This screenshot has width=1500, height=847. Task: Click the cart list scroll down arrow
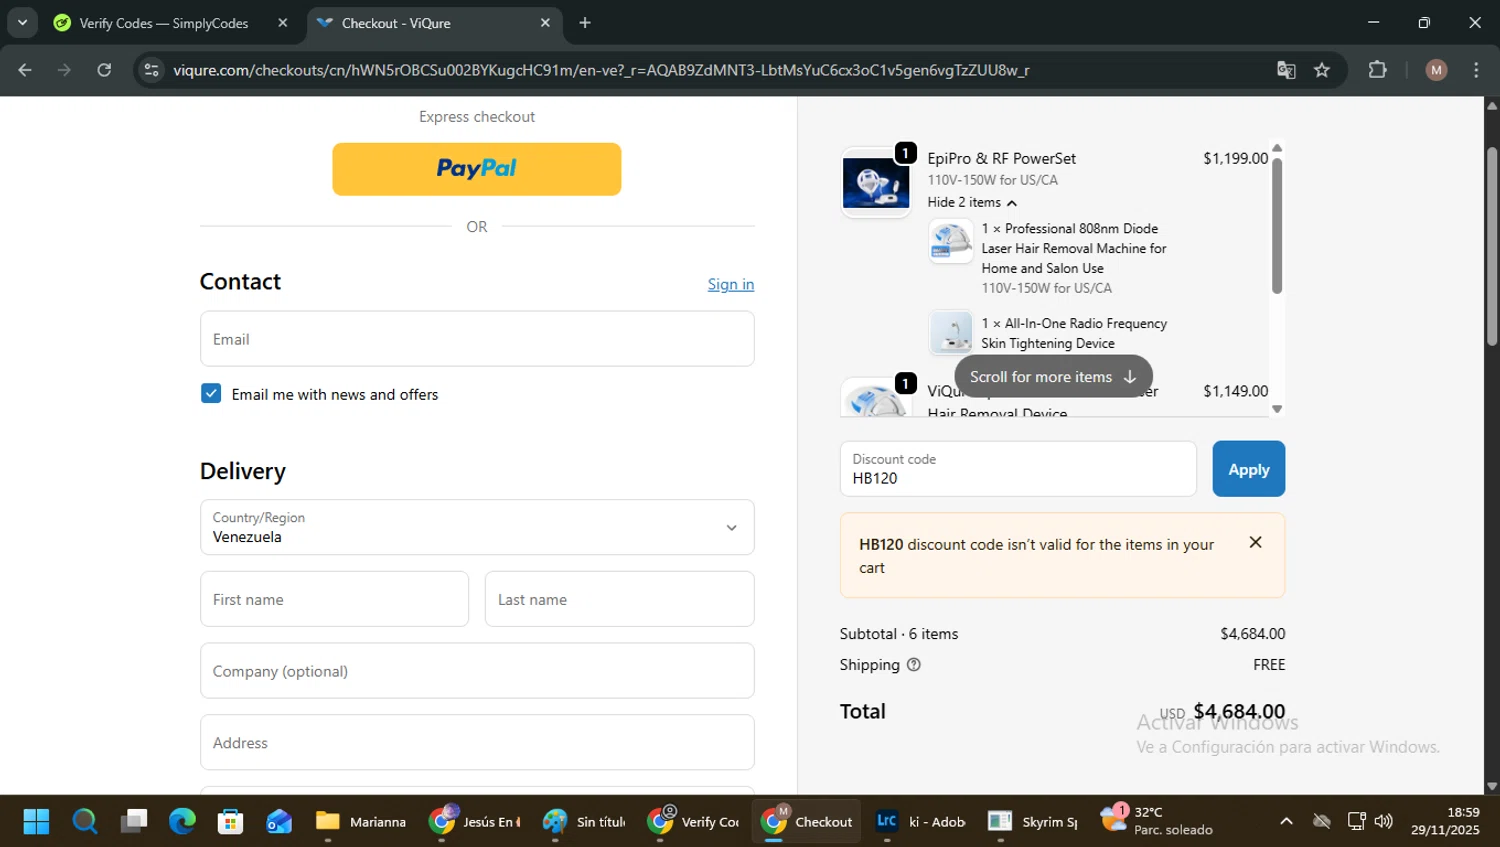coord(1277,409)
